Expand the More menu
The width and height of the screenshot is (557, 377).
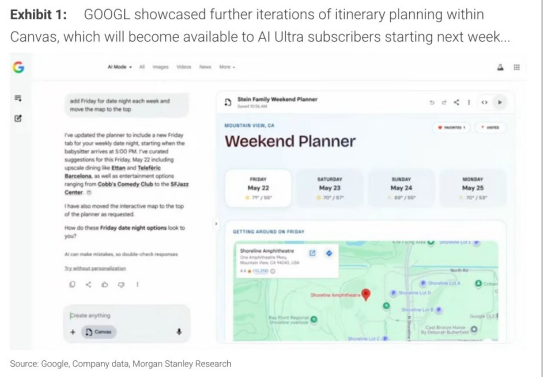[x=227, y=67]
